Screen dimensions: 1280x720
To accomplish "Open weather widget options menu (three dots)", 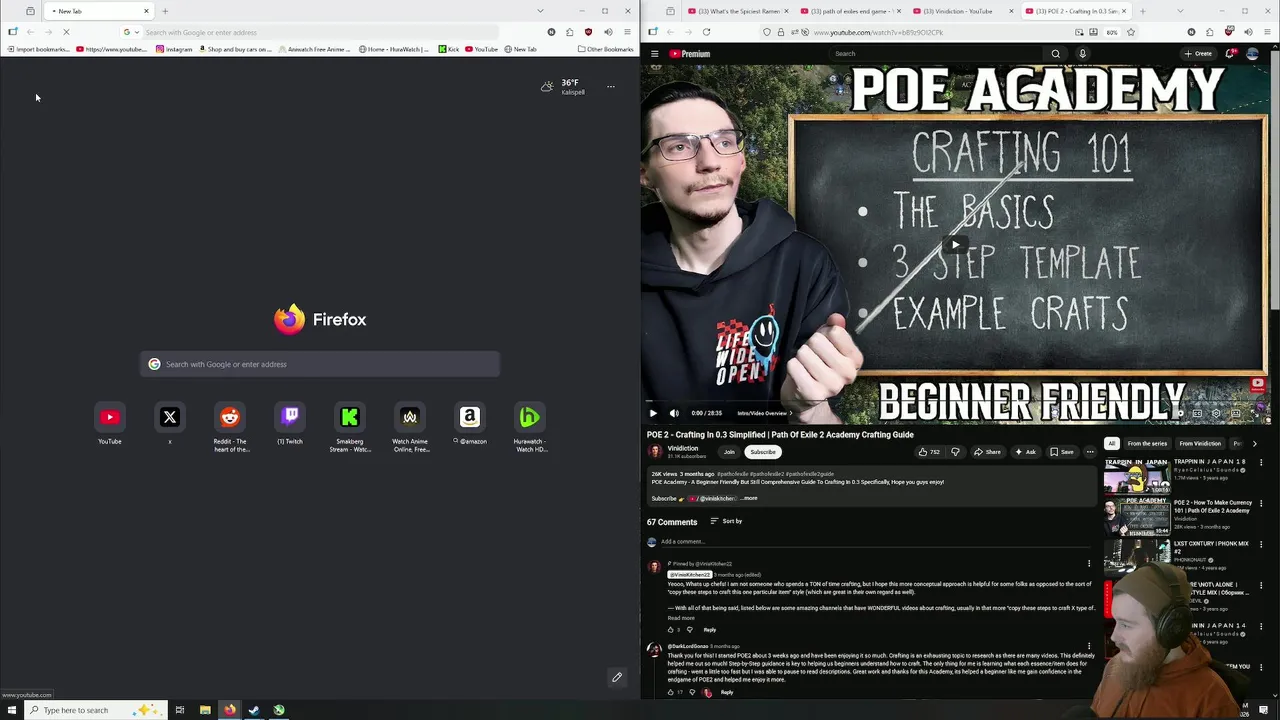I will (x=611, y=87).
